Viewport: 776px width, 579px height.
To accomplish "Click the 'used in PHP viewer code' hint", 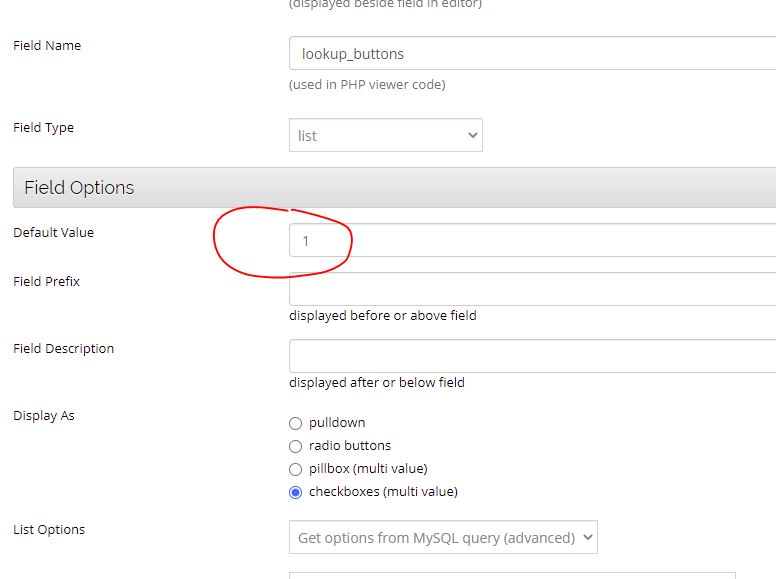I will 367,85.
